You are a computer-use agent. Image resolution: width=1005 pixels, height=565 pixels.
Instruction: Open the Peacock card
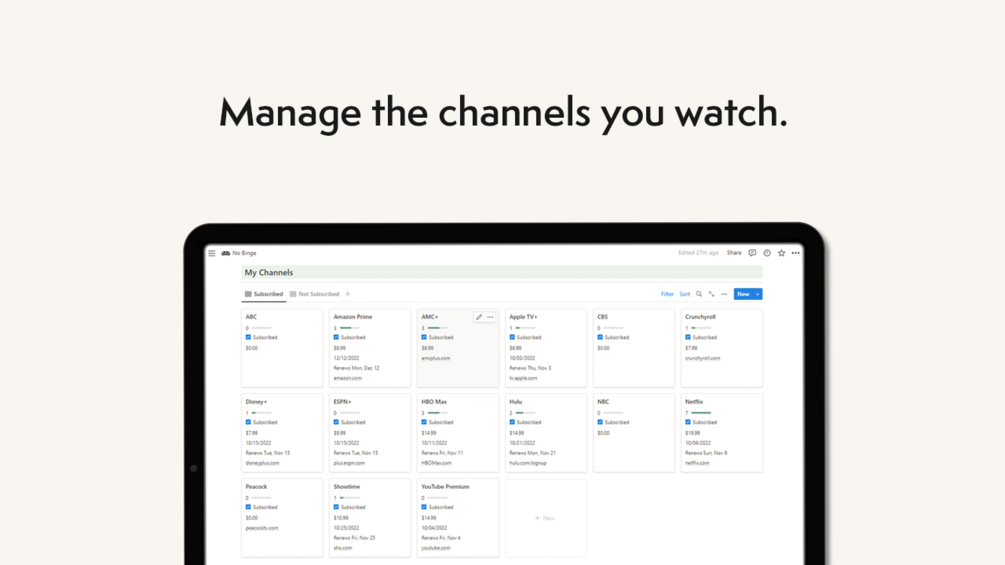[x=282, y=518]
